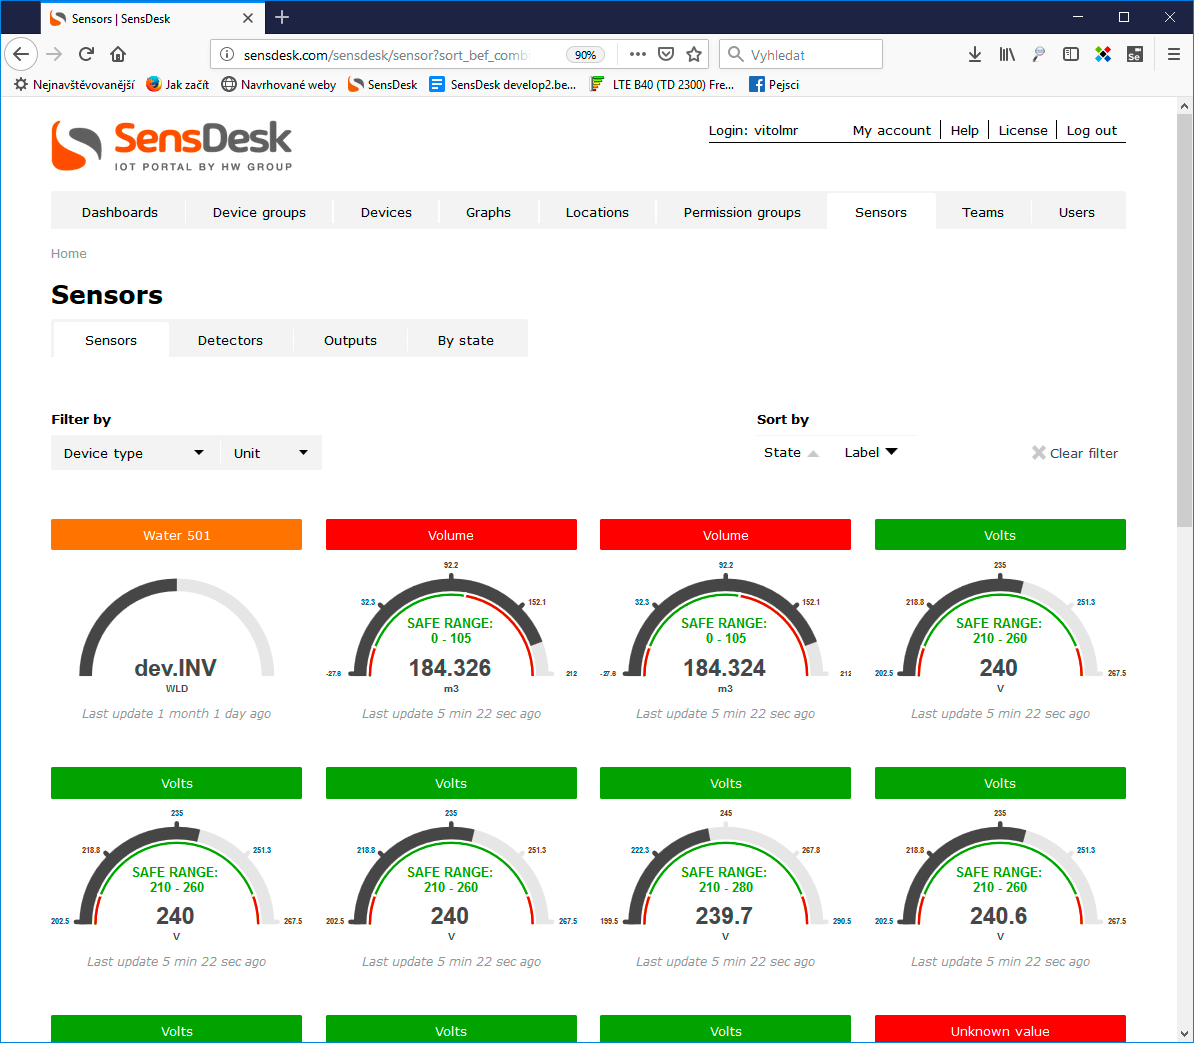The width and height of the screenshot is (1194, 1043).
Task: Go to the Devices page
Action: pyautogui.click(x=386, y=212)
